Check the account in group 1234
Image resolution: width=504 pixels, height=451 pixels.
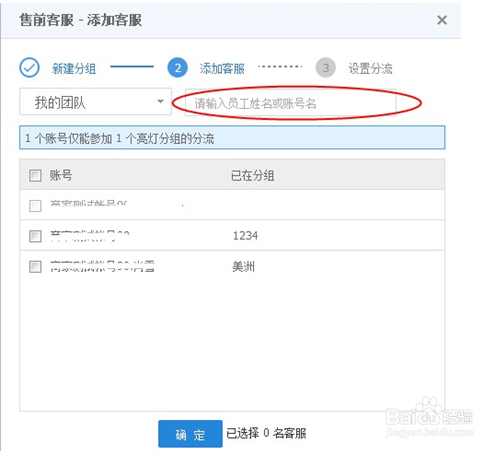click(35, 236)
